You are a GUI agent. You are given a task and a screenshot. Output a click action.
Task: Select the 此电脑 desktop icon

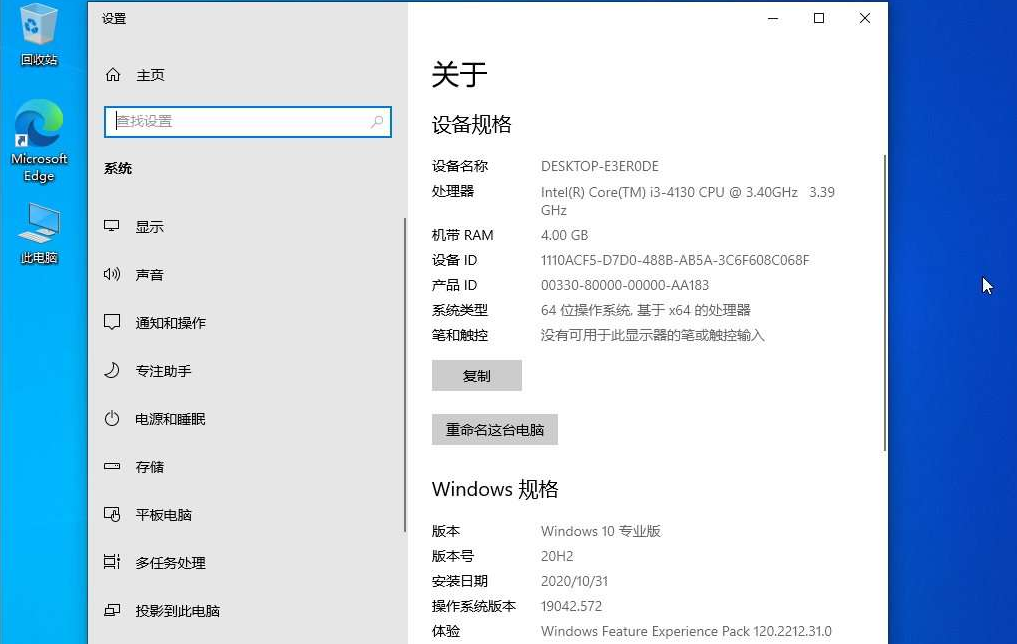39,233
